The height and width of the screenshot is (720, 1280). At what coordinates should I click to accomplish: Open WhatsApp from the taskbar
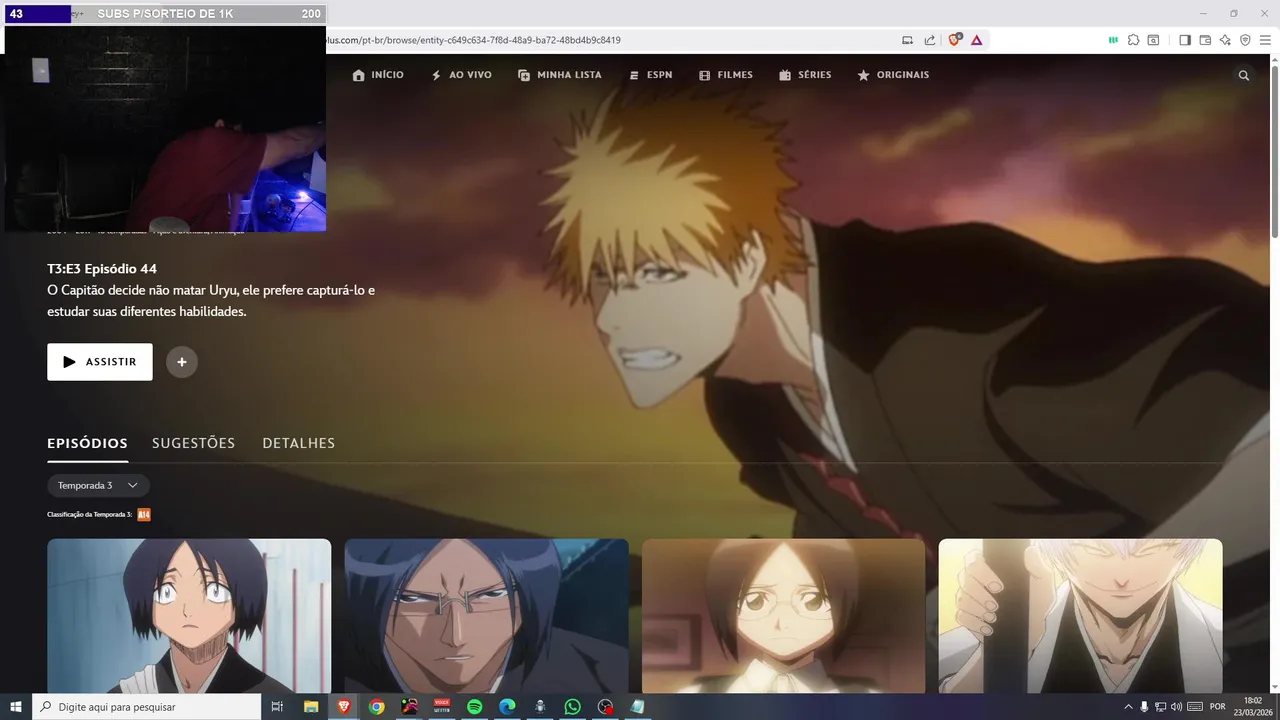pos(572,707)
